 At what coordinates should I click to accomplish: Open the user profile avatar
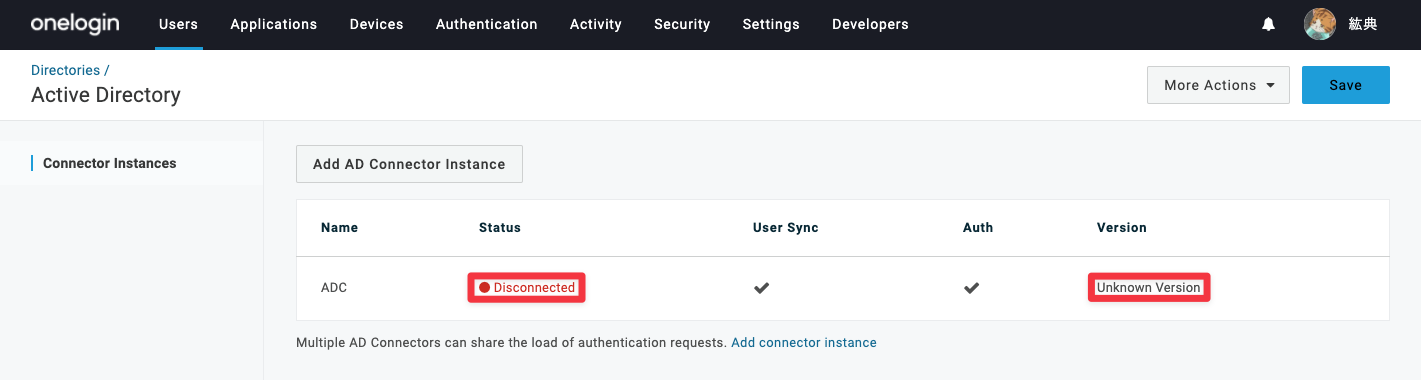[x=1320, y=24]
